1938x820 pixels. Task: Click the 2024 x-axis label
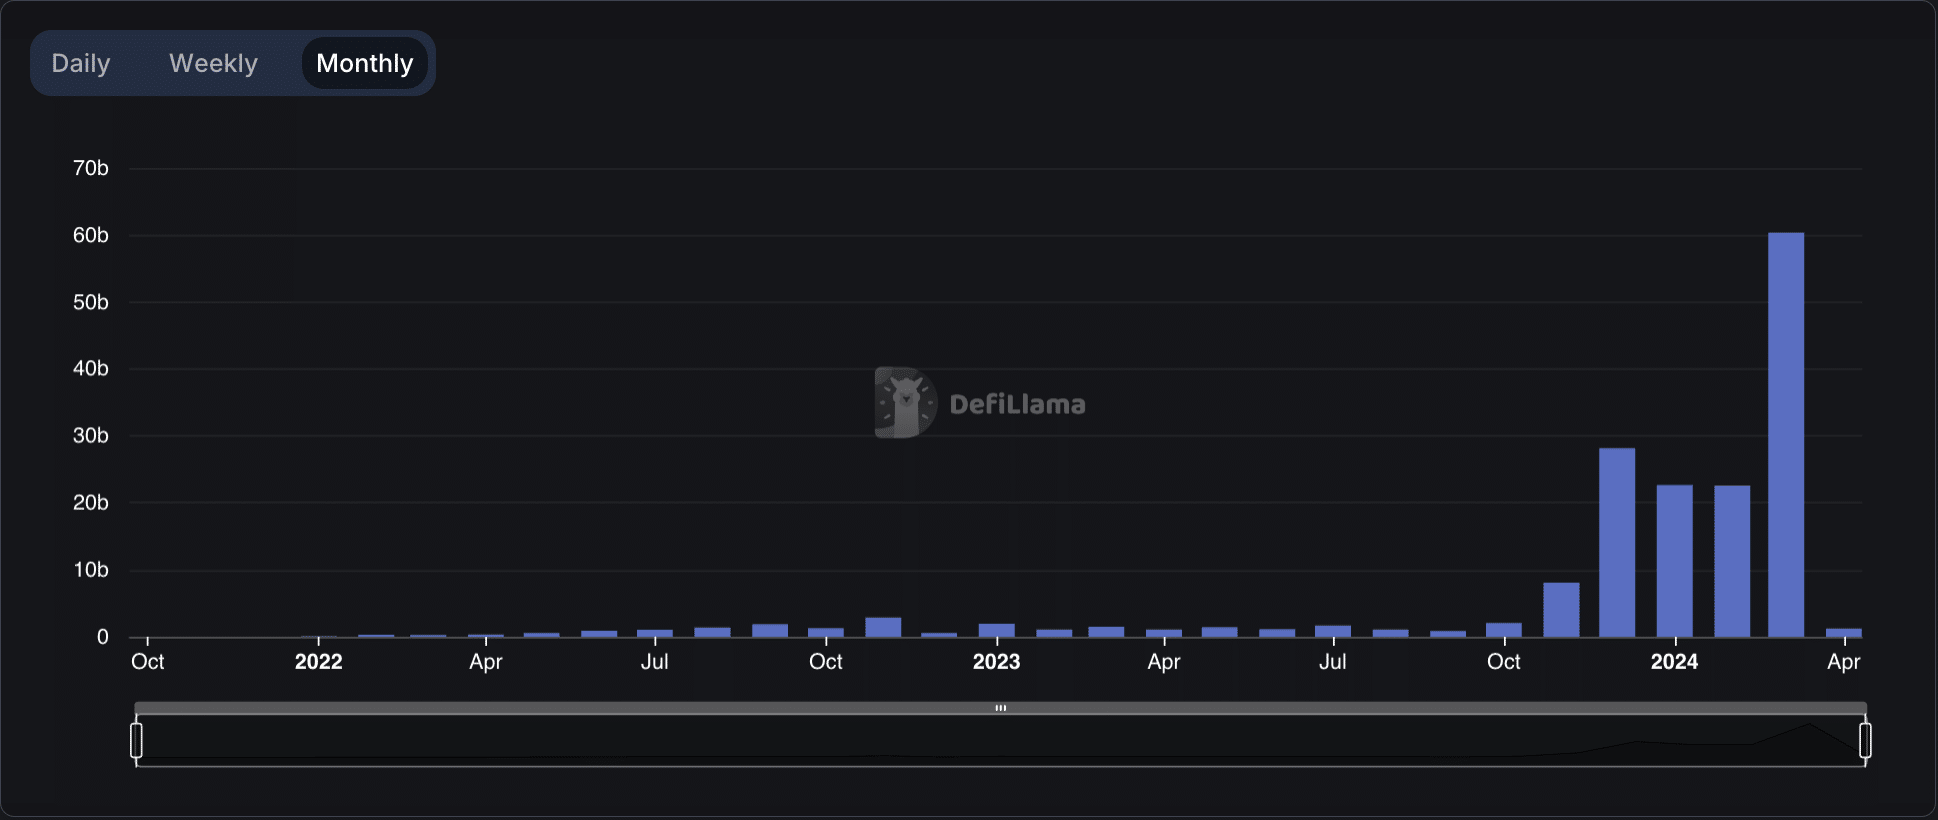(x=1674, y=662)
